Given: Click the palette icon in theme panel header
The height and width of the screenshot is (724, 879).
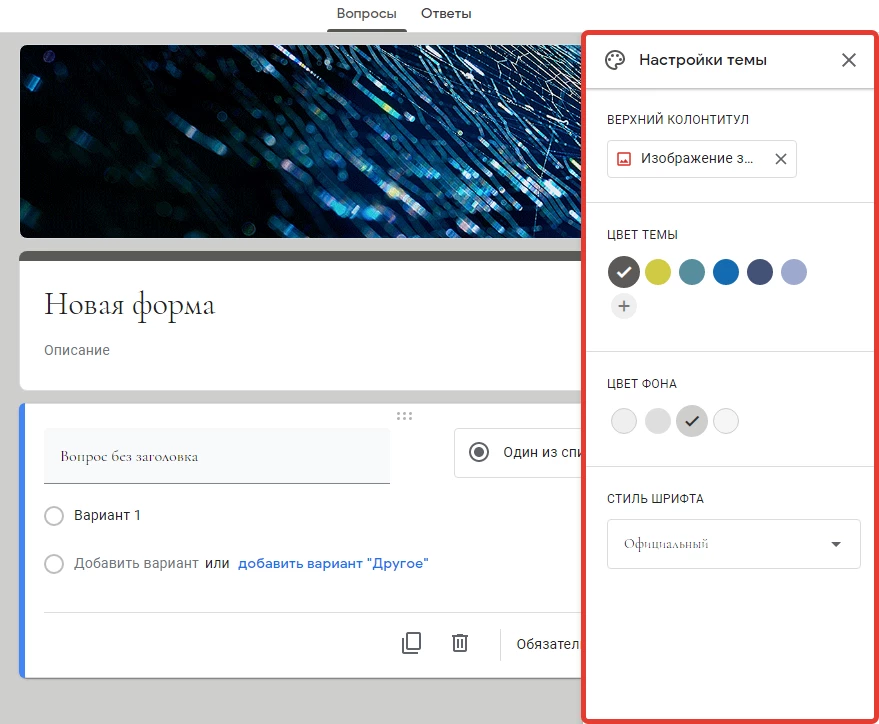Looking at the screenshot, I should click(615, 60).
